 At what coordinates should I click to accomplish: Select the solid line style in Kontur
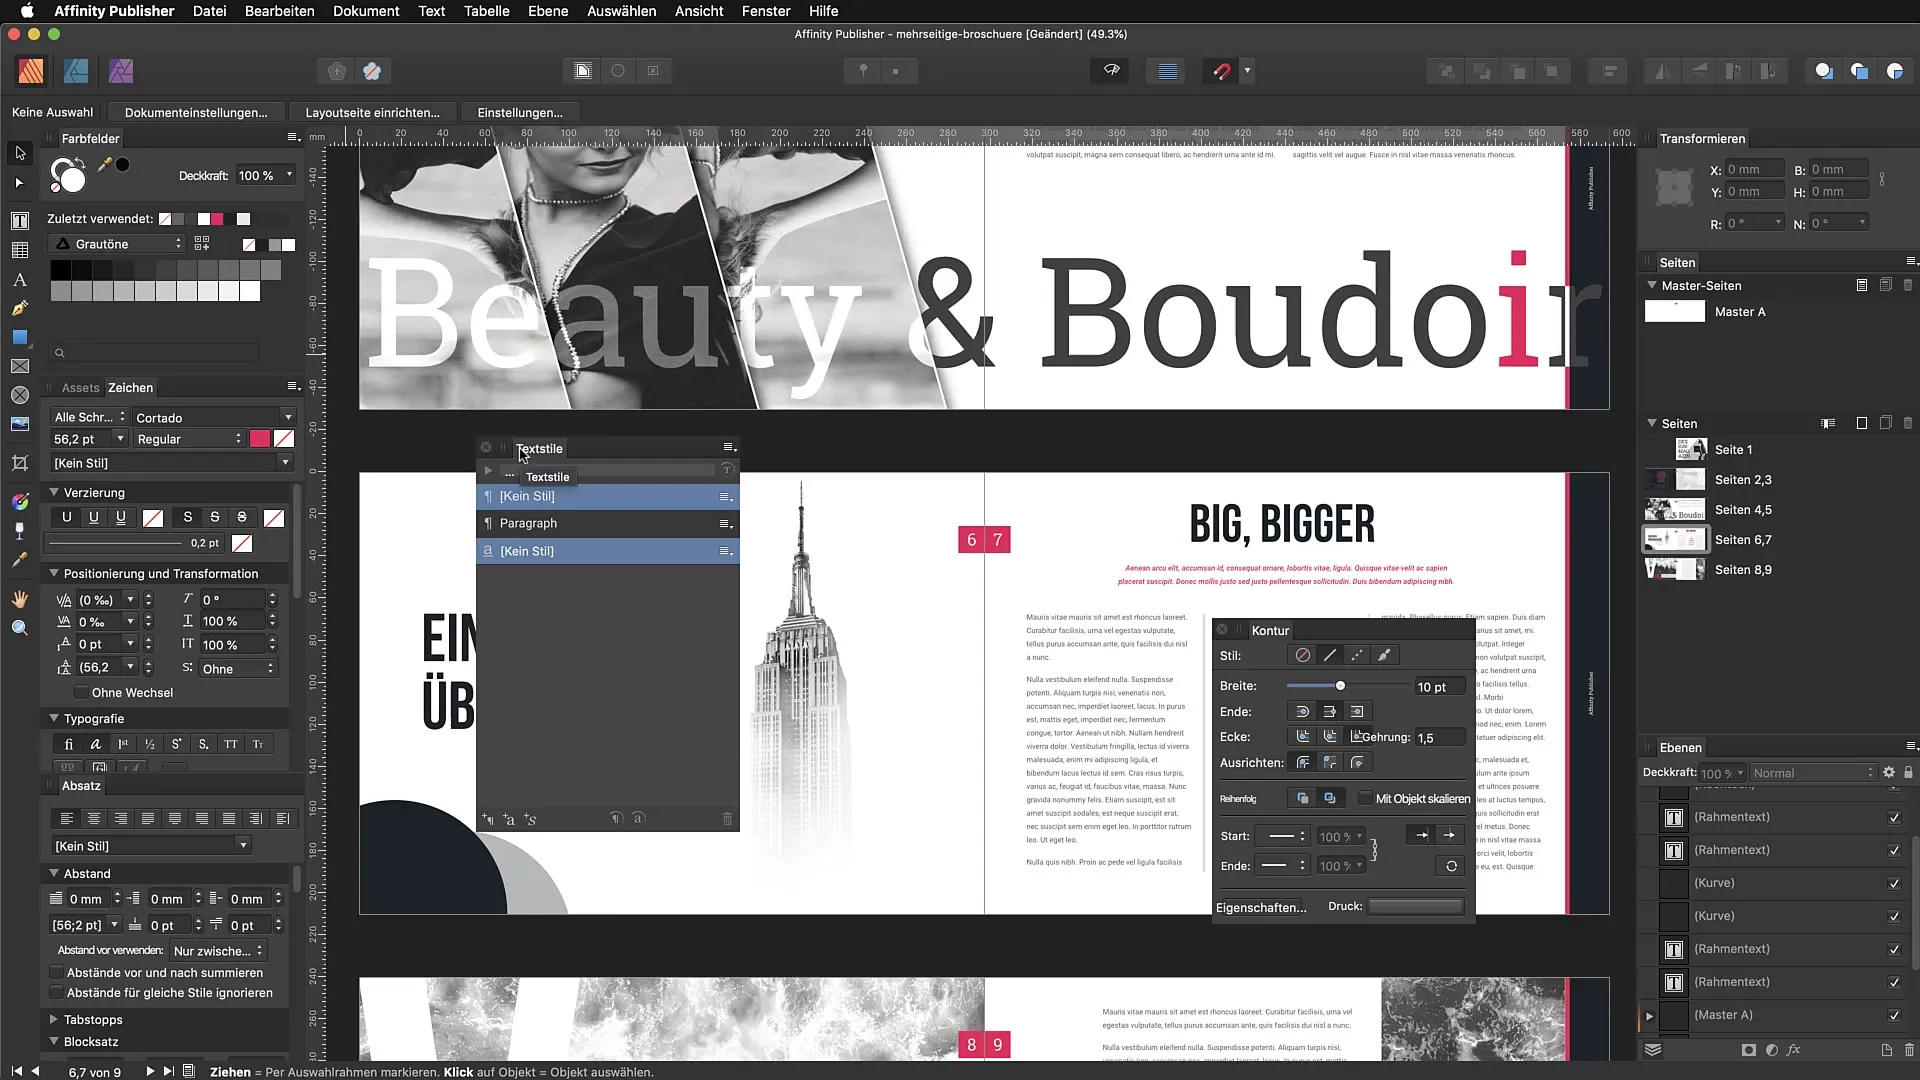click(1329, 655)
